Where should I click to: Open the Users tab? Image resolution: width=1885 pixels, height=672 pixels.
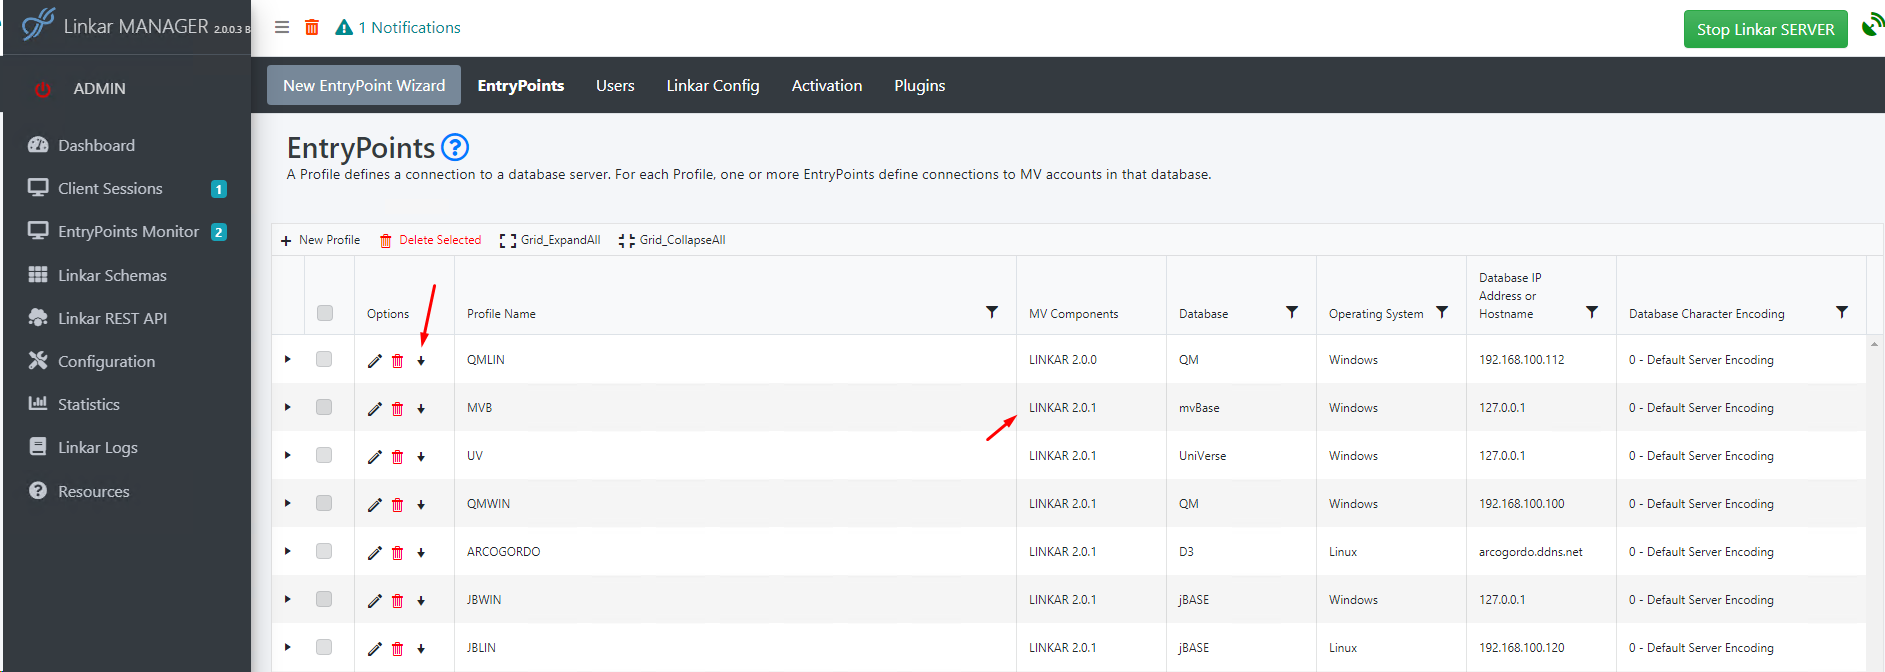615,86
